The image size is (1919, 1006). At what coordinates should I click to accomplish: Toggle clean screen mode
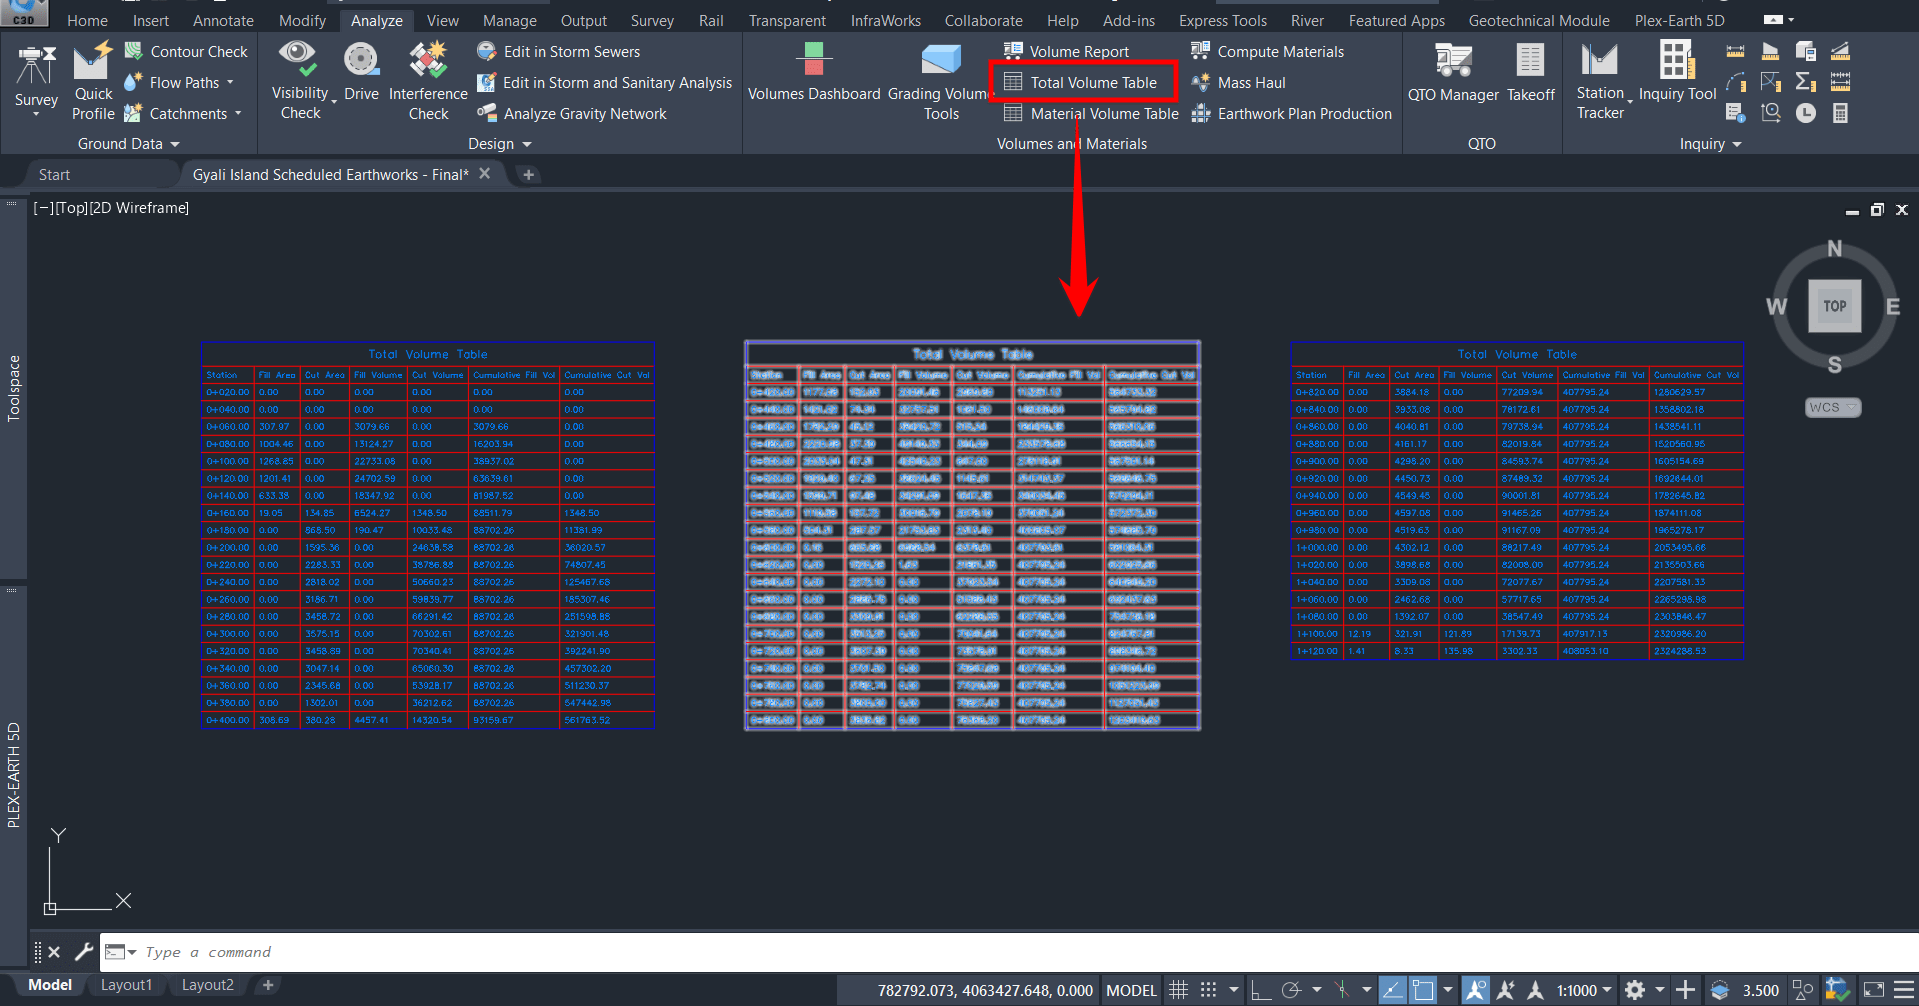[x=1873, y=990]
